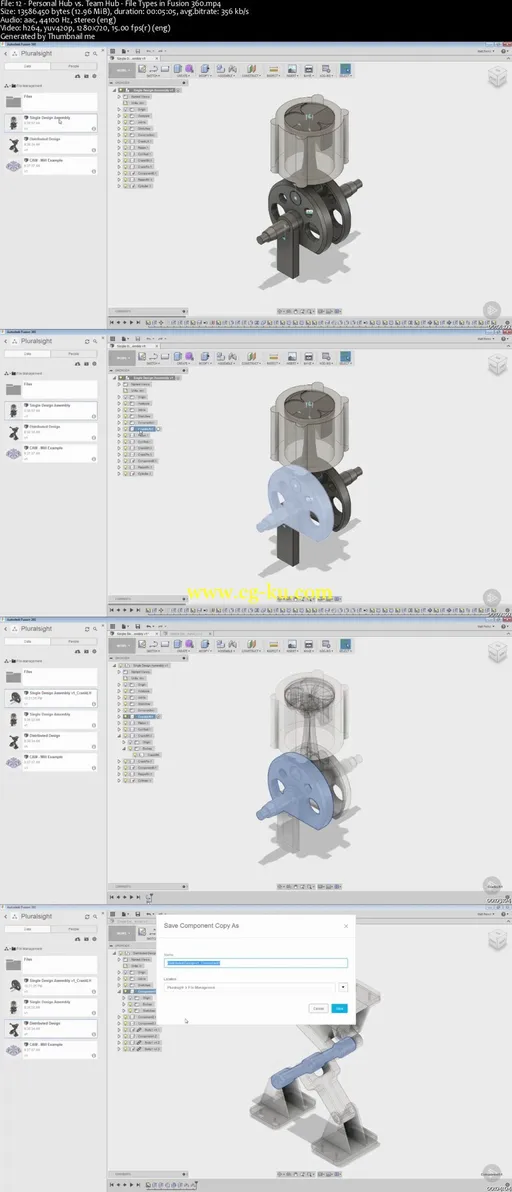The image size is (512, 1192).
Task: Click the data panel search icon in the first frame
Action: click(95, 53)
